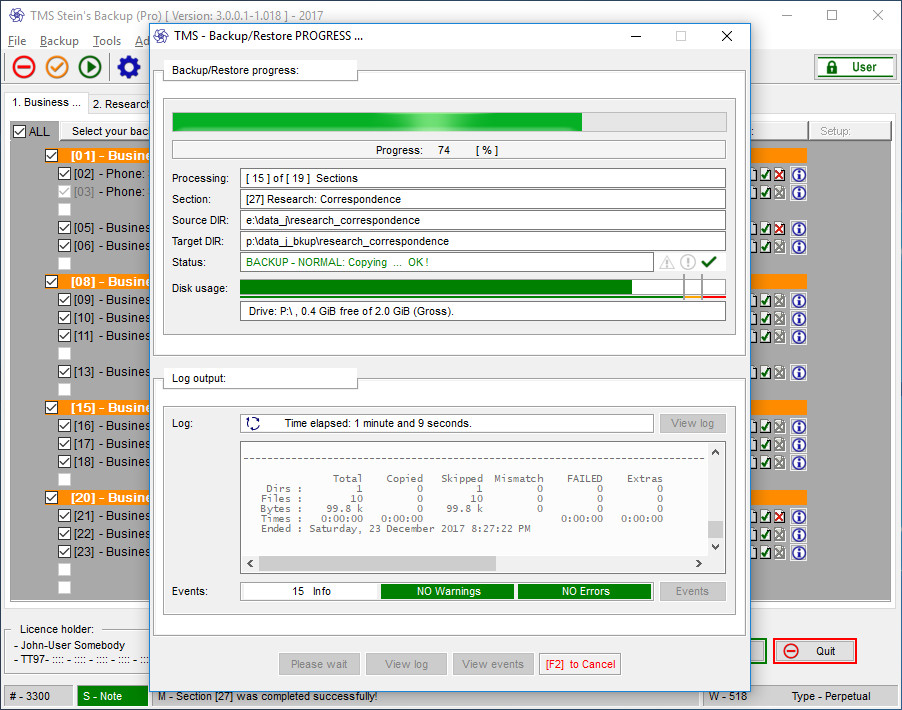902x710 pixels.
Task: Click the grey X icon in row [18]
Action: point(779,463)
